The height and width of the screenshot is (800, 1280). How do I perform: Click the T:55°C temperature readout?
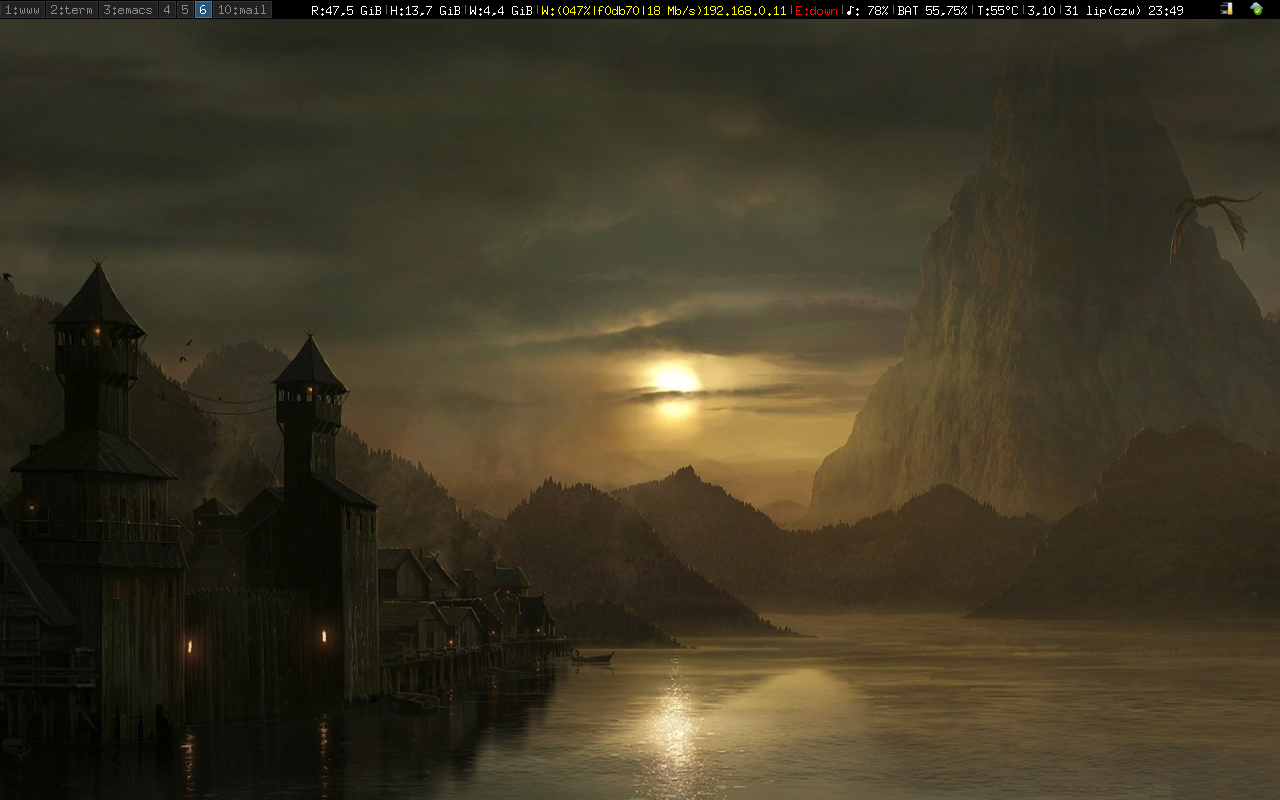point(998,10)
